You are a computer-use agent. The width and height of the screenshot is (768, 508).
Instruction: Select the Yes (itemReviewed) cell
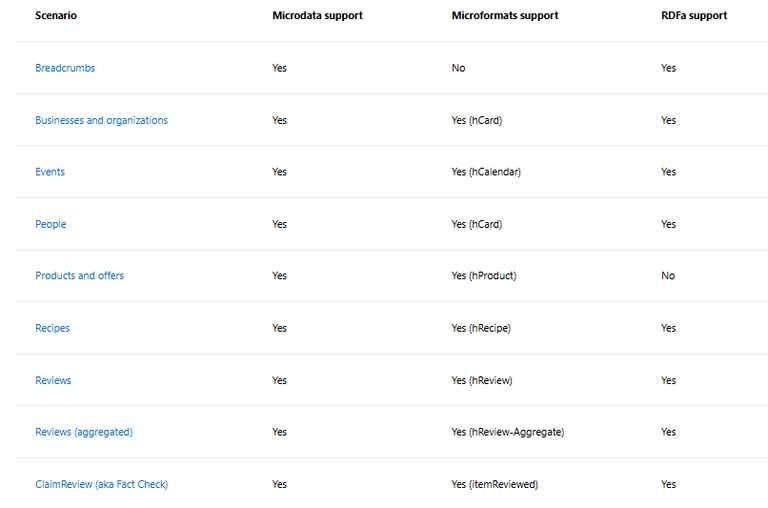click(495, 484)
